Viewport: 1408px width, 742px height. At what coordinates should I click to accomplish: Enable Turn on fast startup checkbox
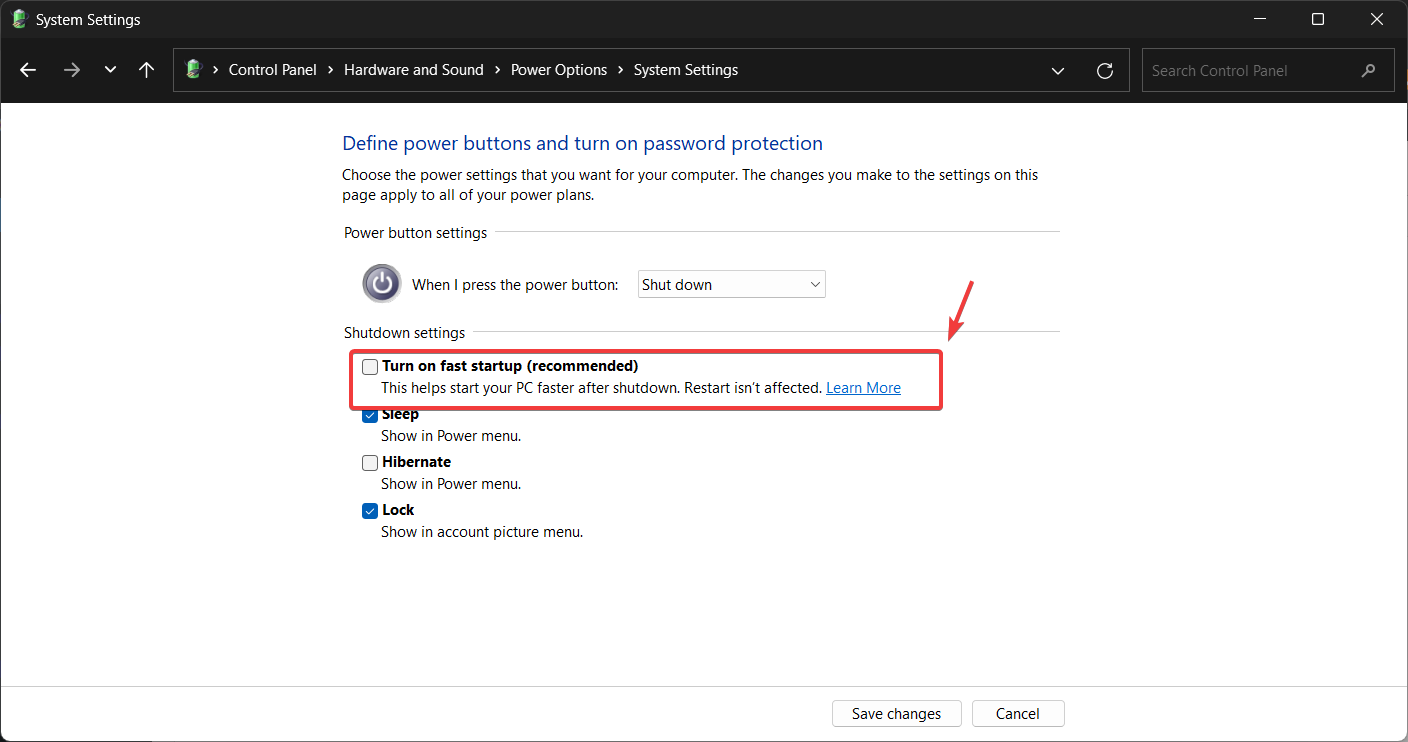370,367
